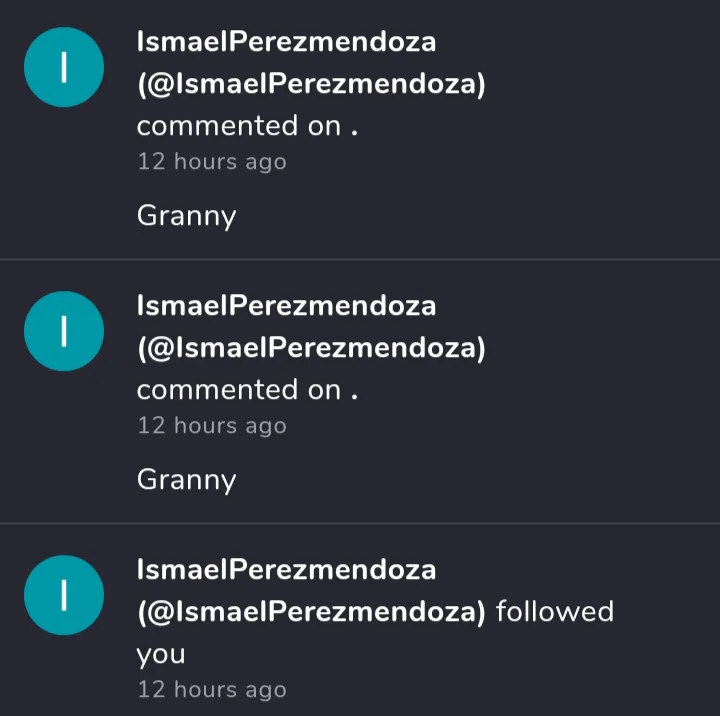The image size is (720, 716).
Task: Open IsmaelPerezmendoza's name in the topmost notification
Action: (x=286, y=42)
